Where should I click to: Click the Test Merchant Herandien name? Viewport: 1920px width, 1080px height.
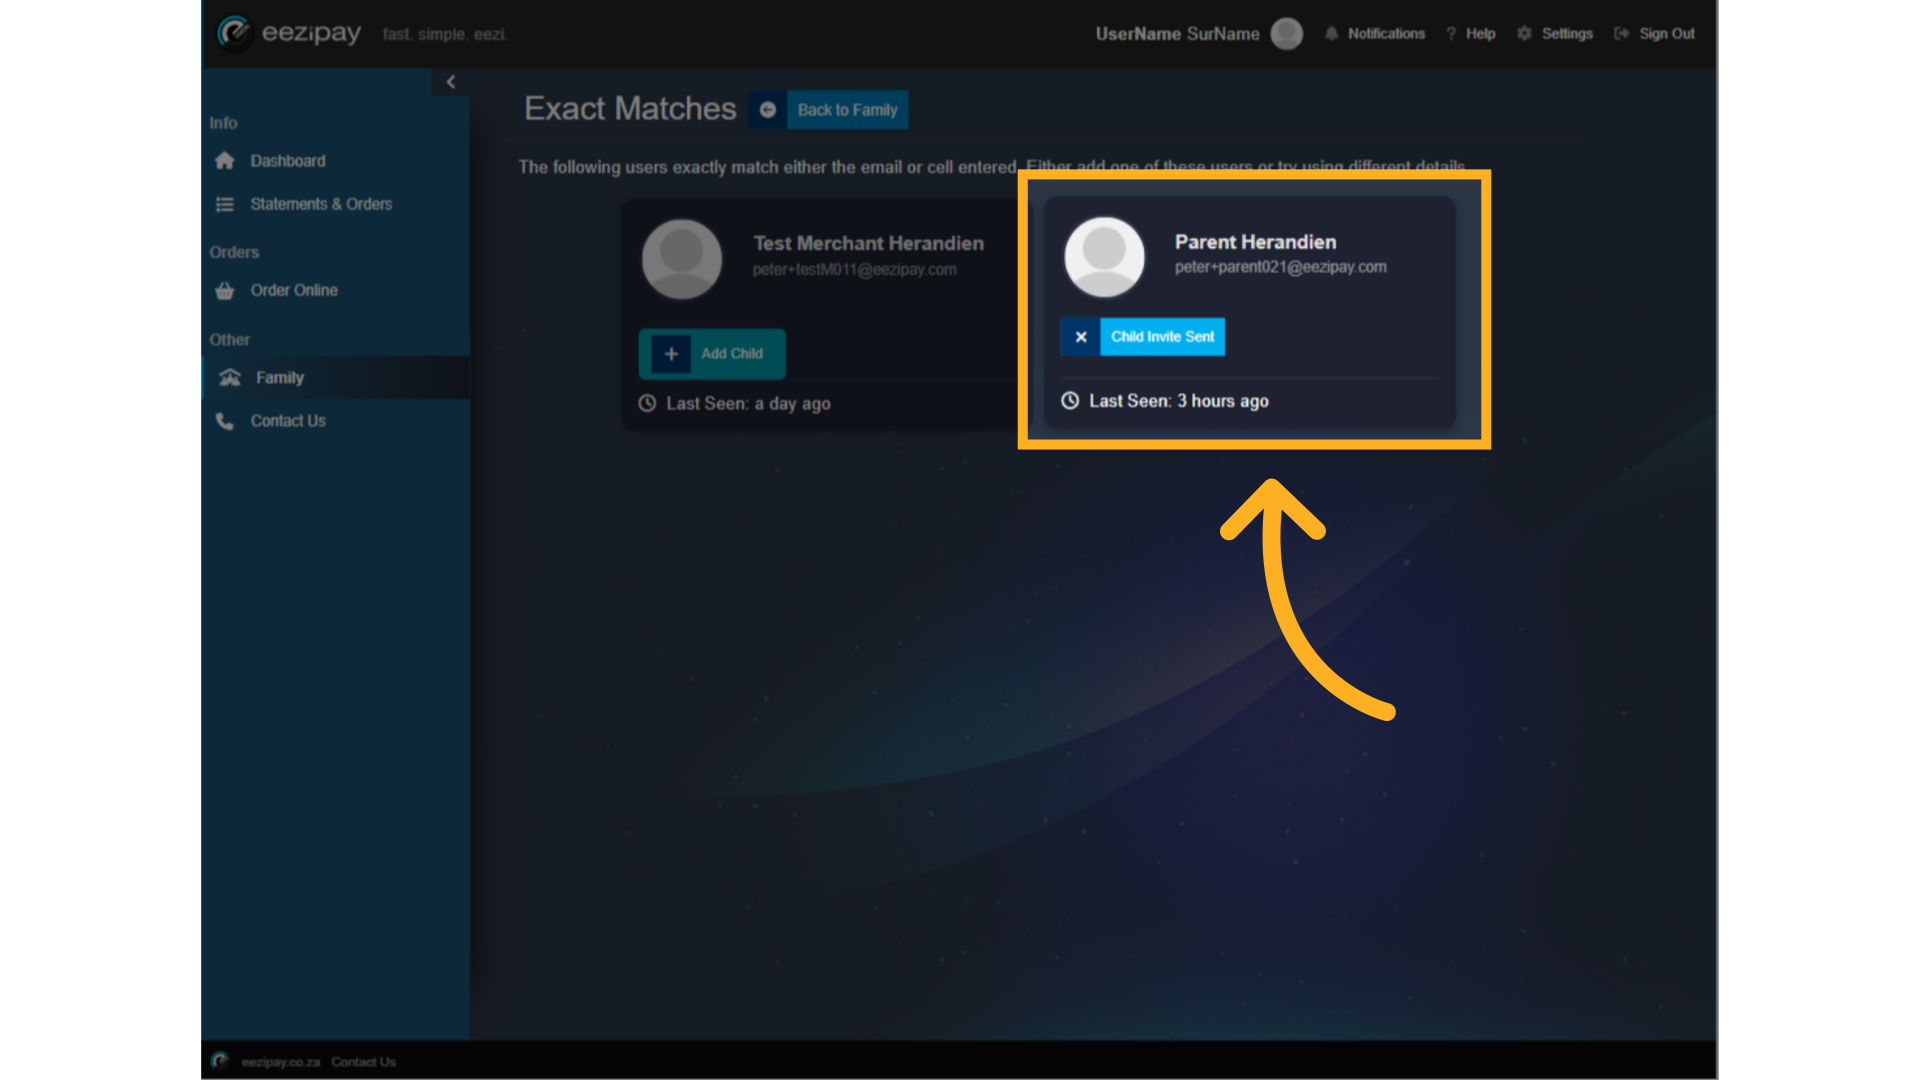868,244
